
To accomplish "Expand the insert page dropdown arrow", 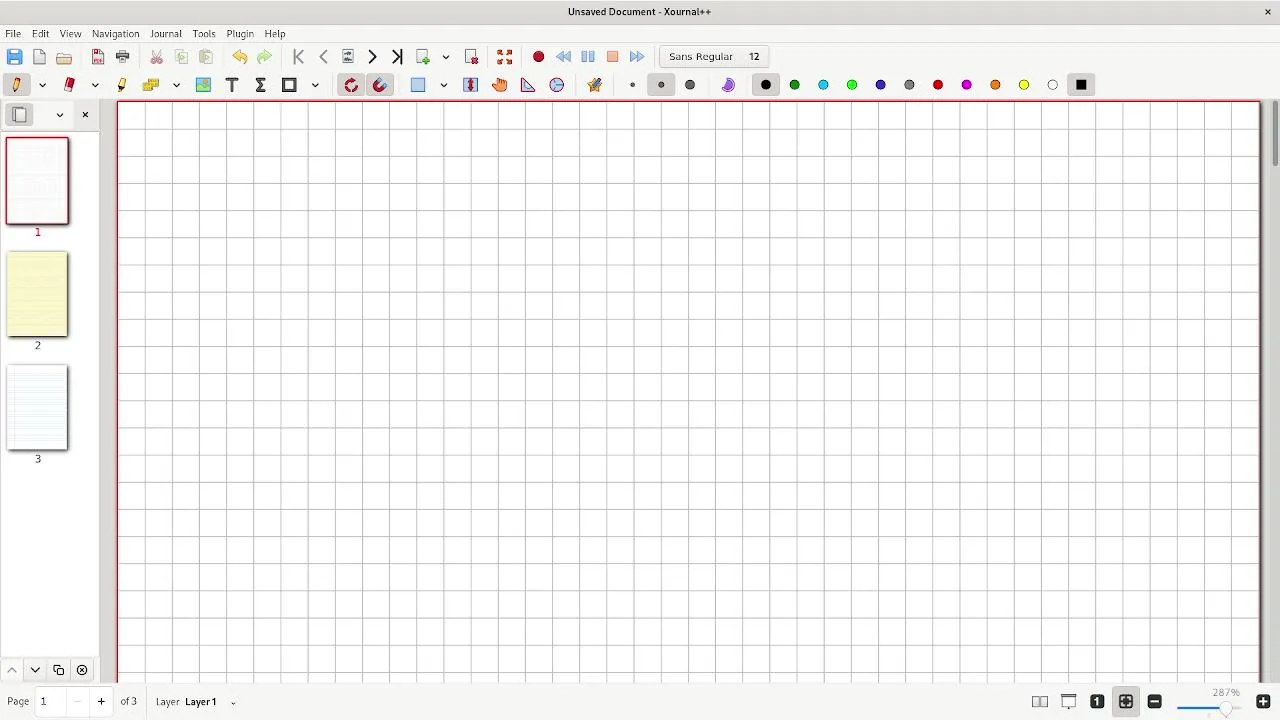I will [x=446, y=57].
